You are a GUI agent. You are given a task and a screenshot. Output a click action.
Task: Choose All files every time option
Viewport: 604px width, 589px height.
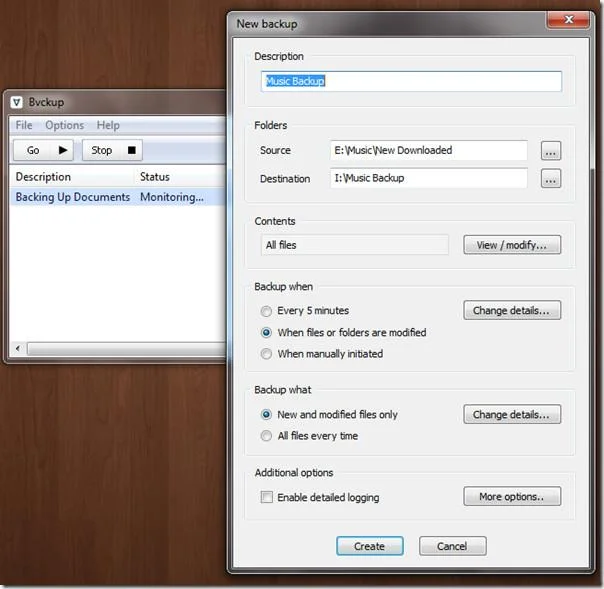tap(266, 436)
